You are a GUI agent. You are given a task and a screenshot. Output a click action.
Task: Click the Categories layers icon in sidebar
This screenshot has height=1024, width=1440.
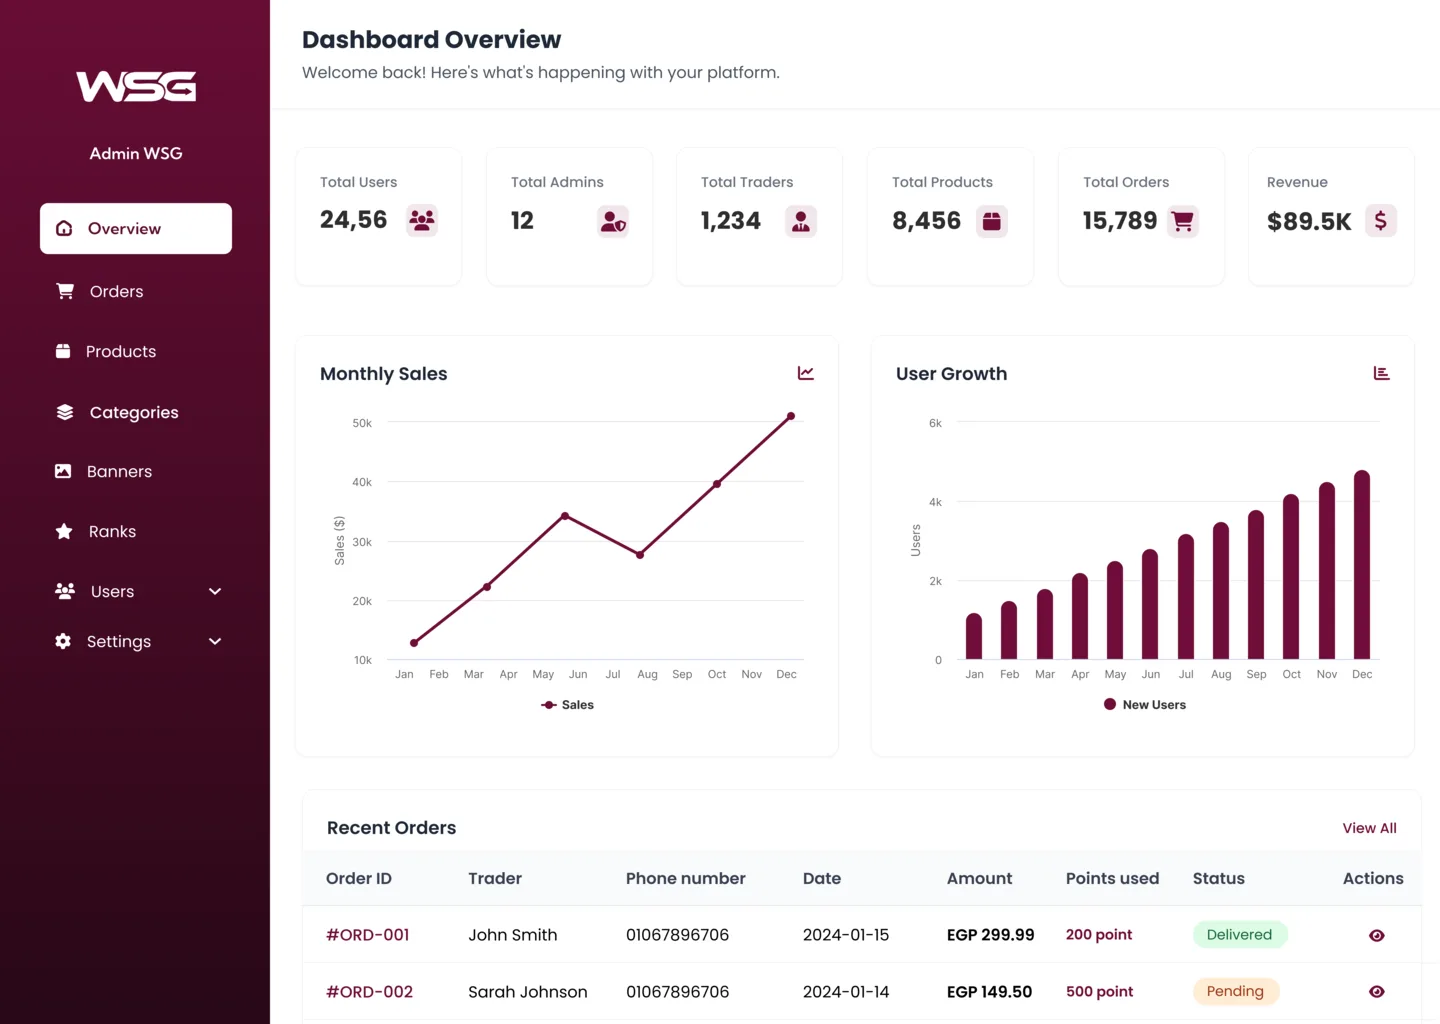click(65, 412)
